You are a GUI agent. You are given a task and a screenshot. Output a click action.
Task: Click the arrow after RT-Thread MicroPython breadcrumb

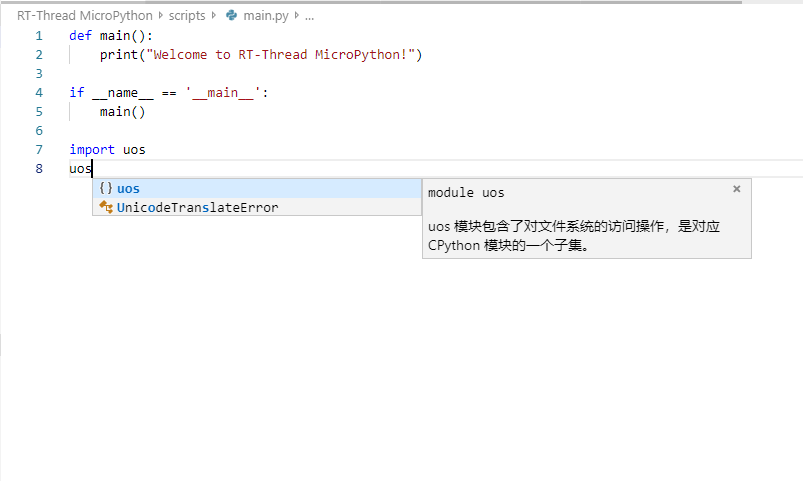tap(161, 16)
